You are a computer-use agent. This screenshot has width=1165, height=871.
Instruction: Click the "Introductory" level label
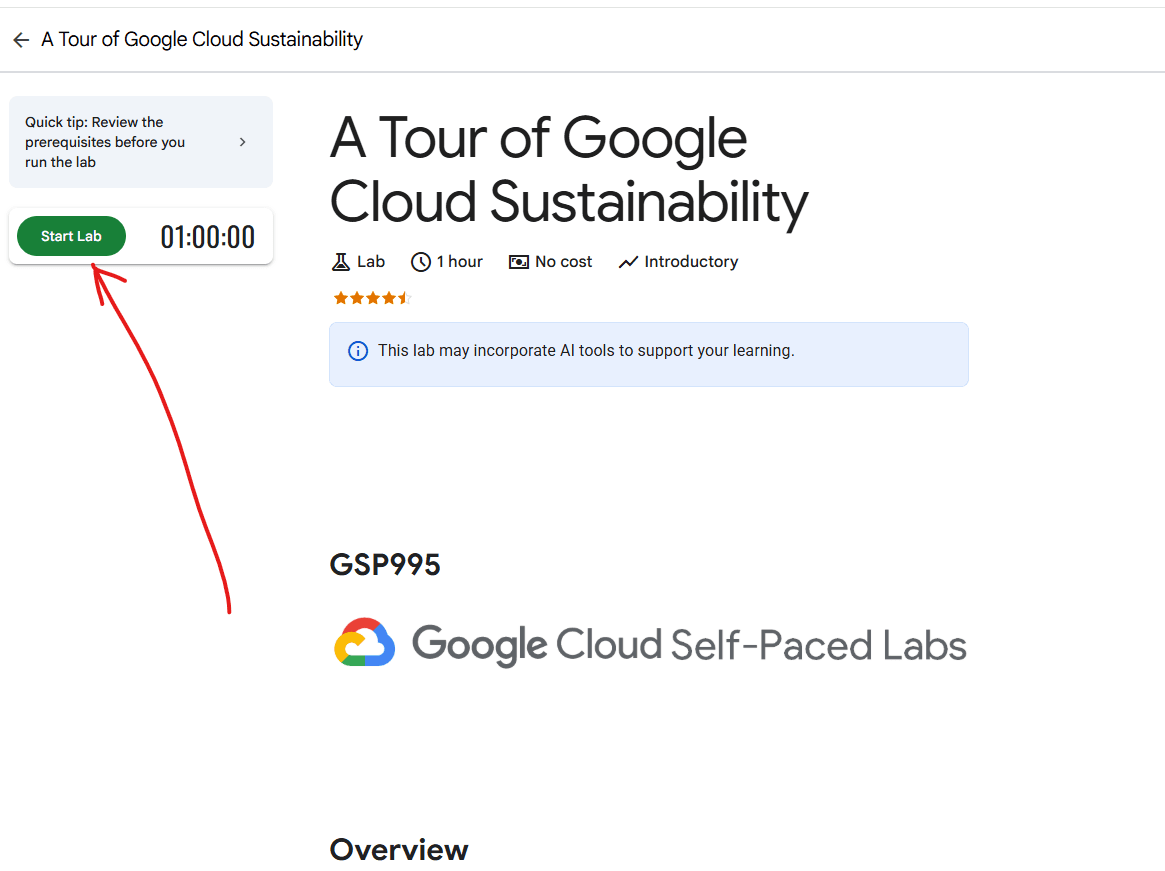(x=691, y=262)
